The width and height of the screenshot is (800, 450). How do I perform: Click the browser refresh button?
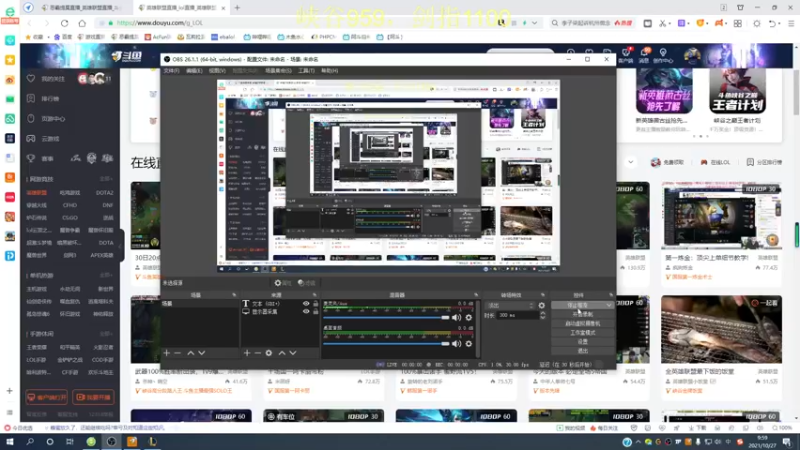[64, 23]
